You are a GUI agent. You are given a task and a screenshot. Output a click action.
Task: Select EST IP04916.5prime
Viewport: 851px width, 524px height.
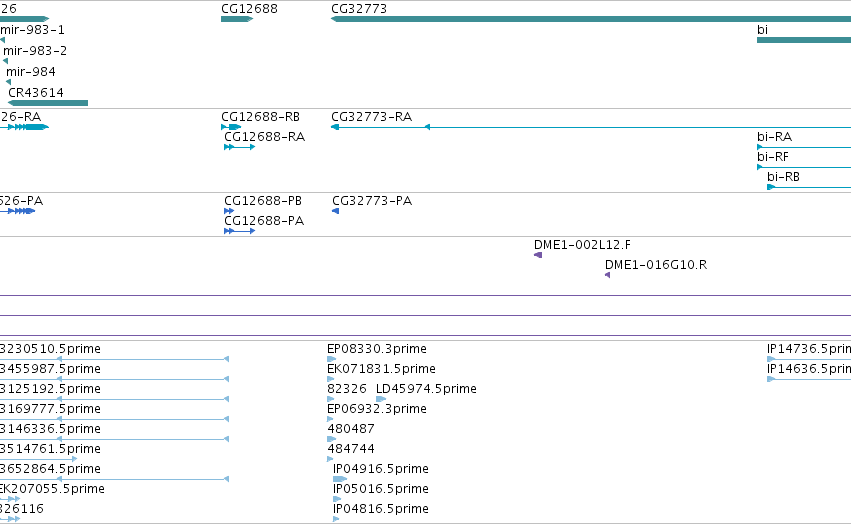point(340,479)
